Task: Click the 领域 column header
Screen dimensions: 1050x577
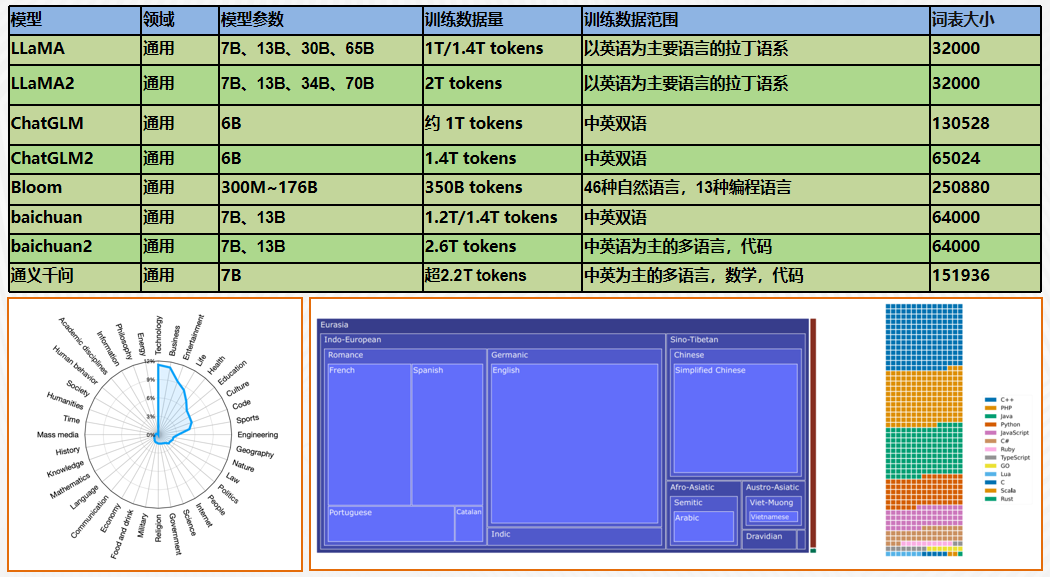Action: click(x=179, y=20)
